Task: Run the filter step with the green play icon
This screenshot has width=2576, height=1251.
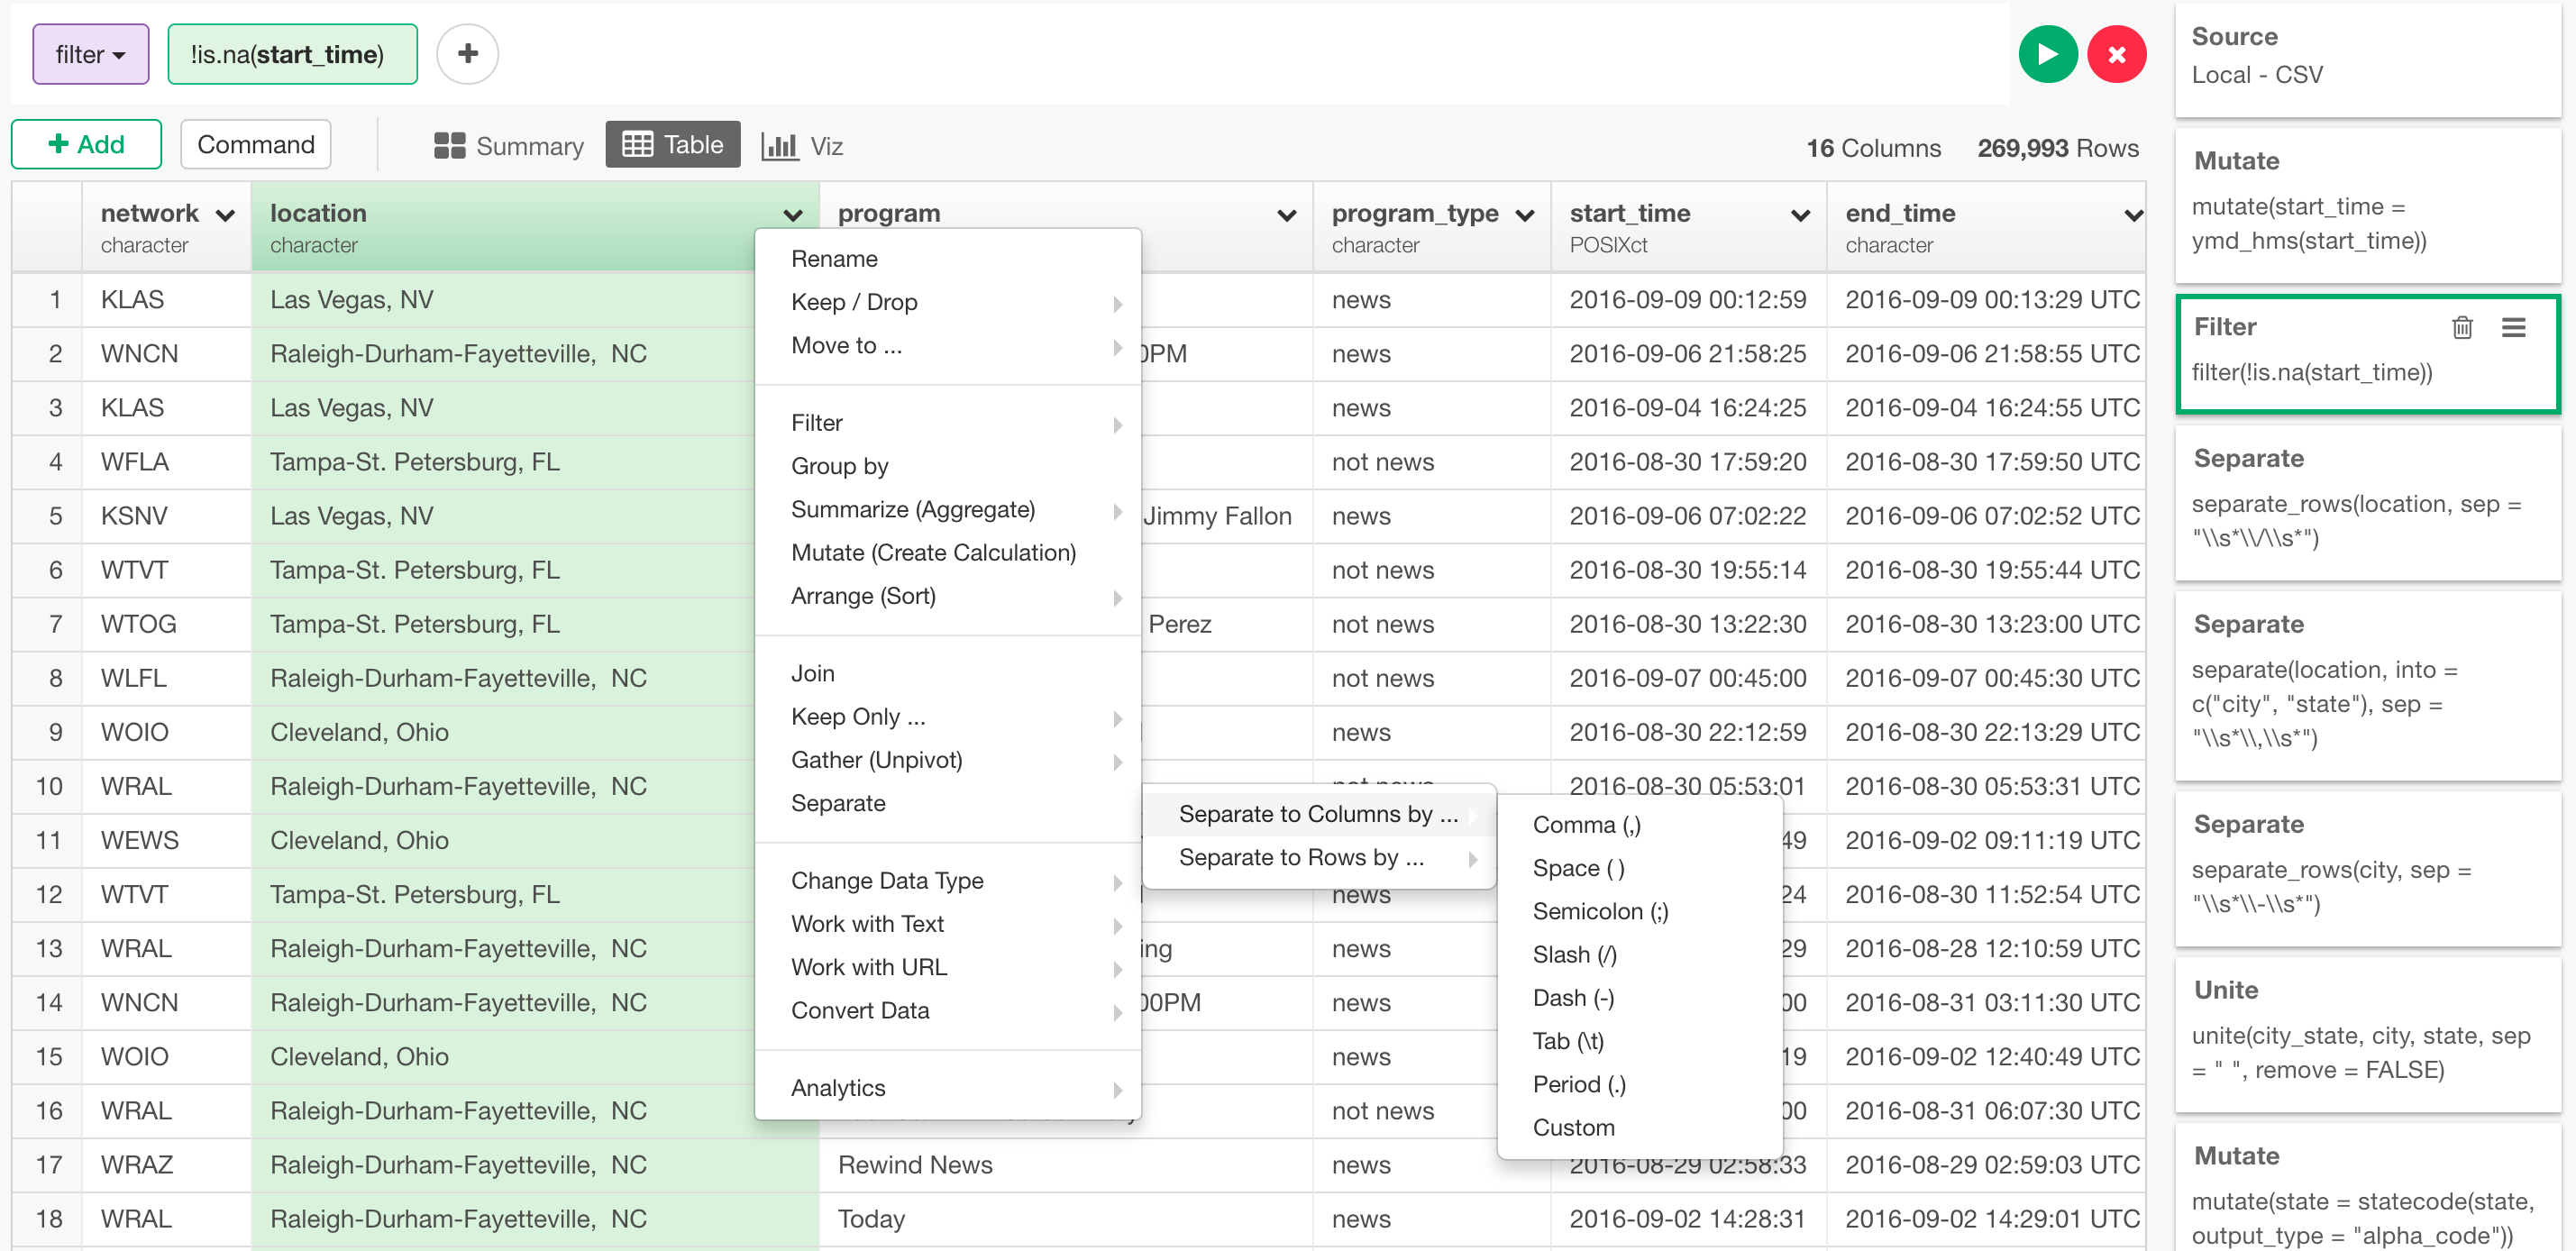Action: (x=2048, y=54)
